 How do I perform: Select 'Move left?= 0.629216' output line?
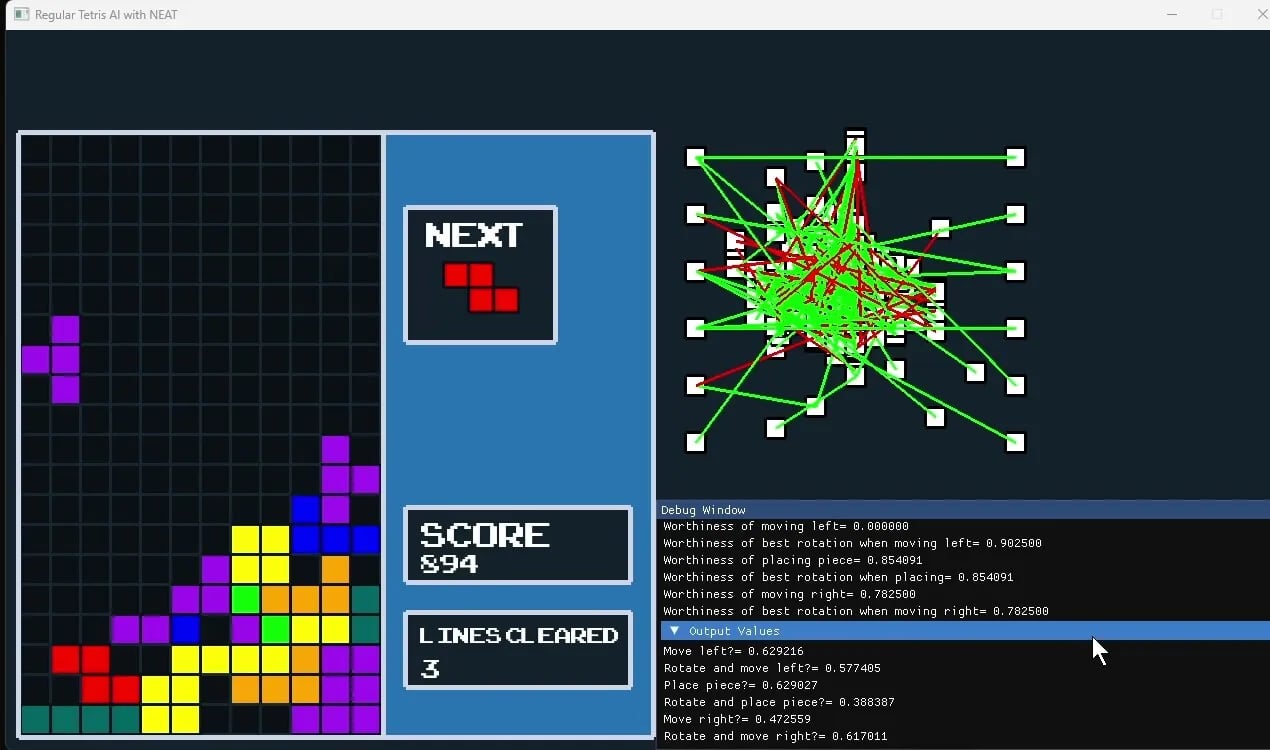733,651
